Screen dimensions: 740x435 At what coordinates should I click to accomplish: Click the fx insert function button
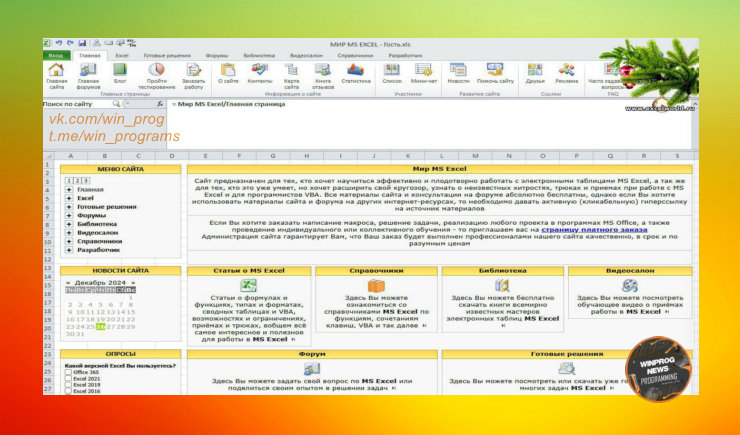160,103
